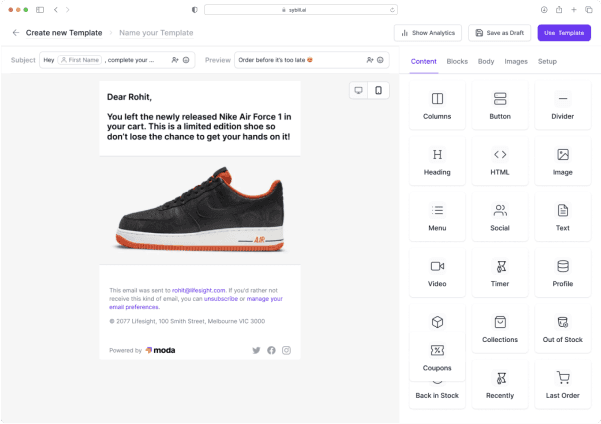
Task: Toggle the browser sidebar
Action: 40,10
